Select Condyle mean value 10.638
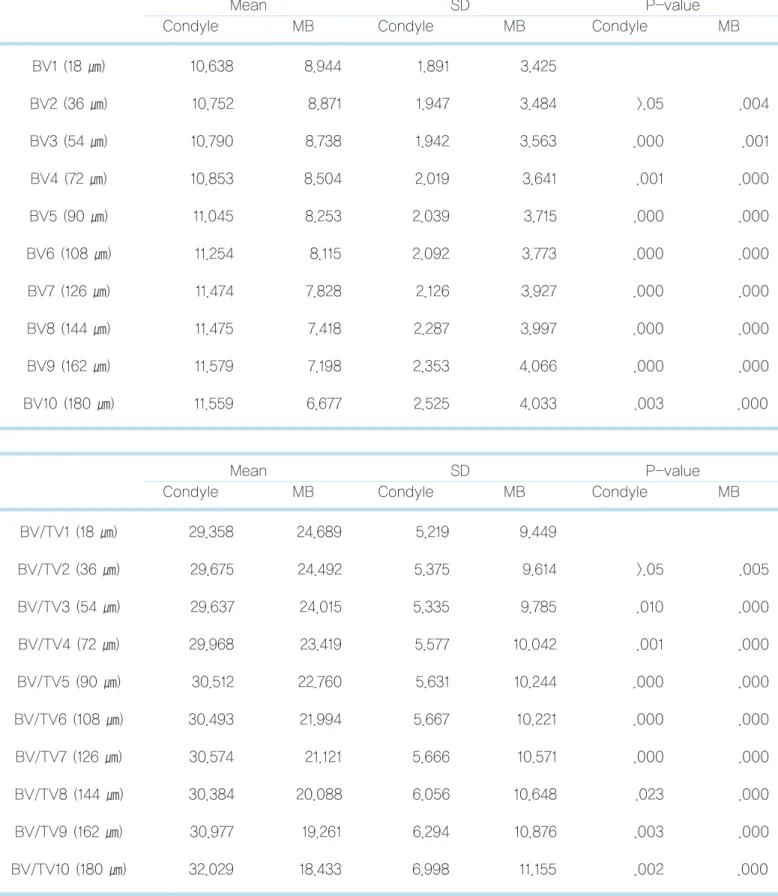The height and width of the screenshot is (896, 778). coord(211,66)
